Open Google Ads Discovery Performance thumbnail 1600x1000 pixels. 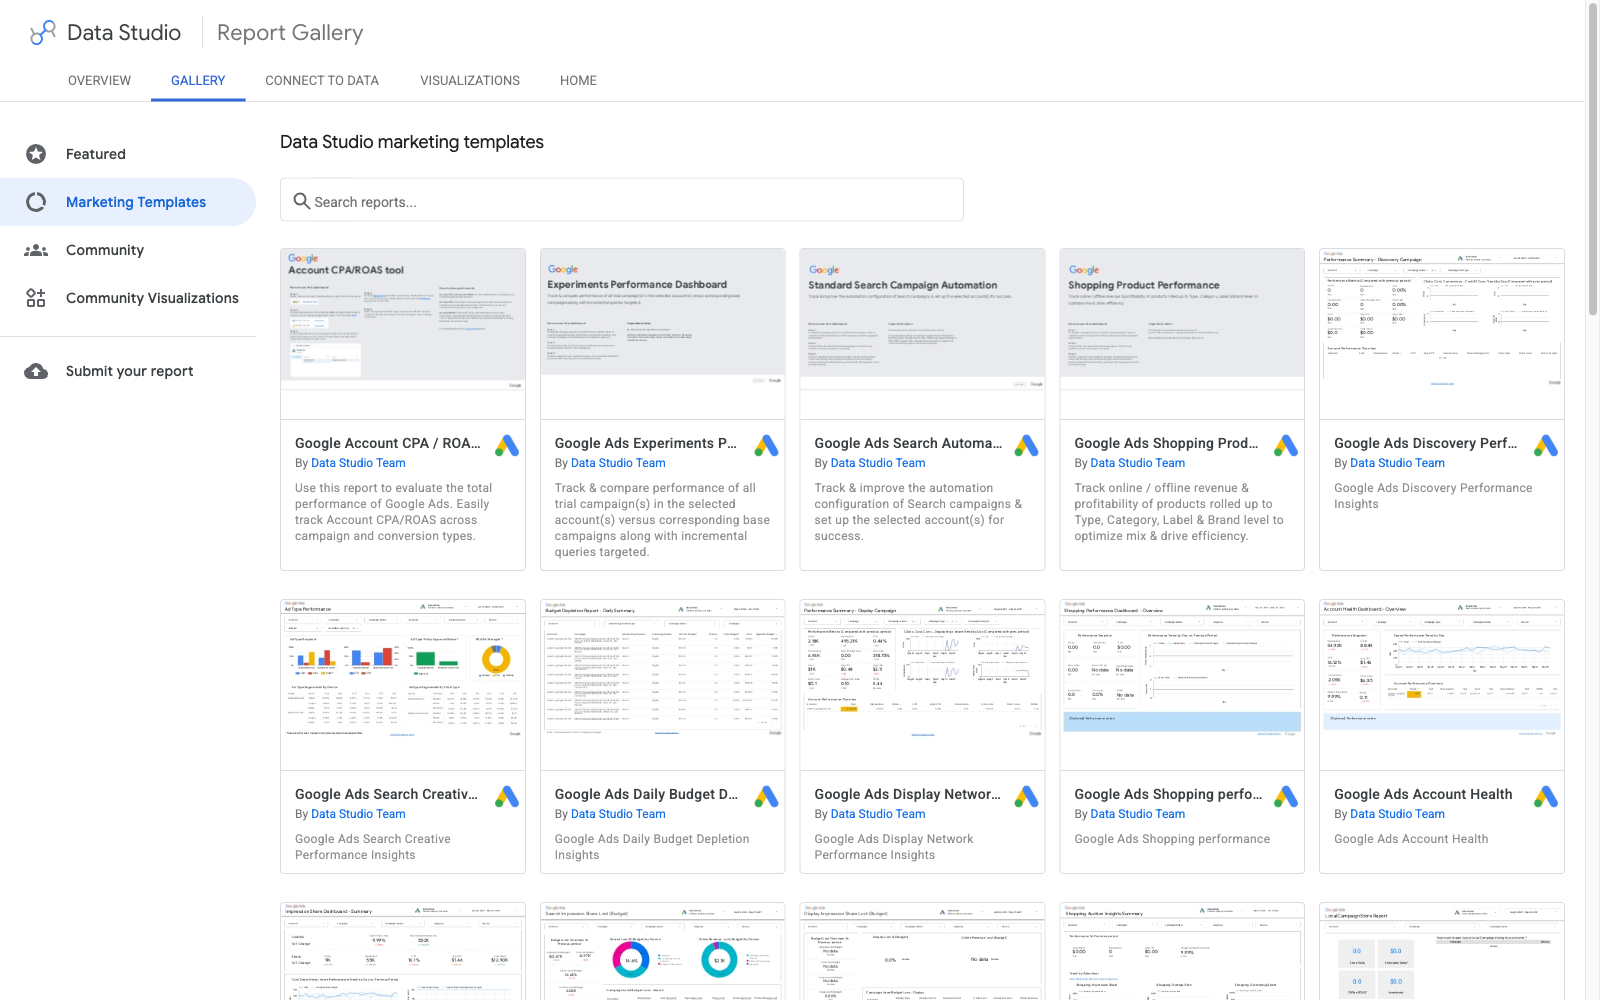point(1442,334)
